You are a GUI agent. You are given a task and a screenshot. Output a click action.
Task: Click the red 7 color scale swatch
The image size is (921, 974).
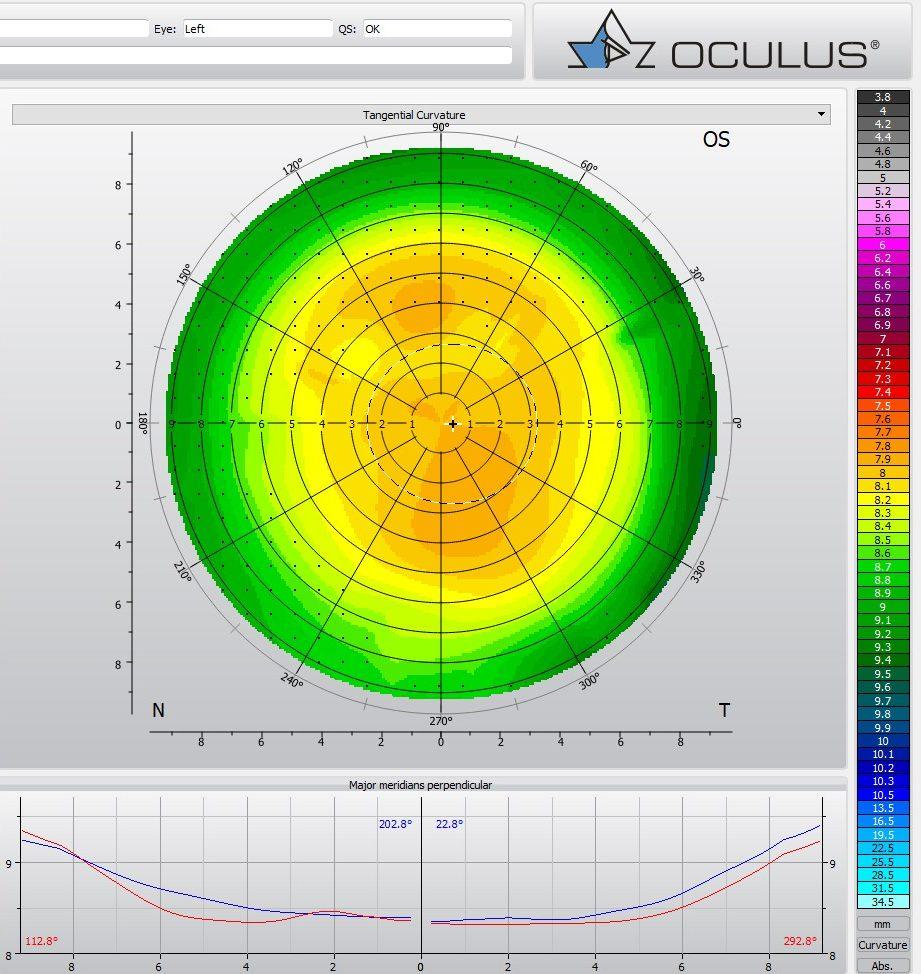pos(882,339)
